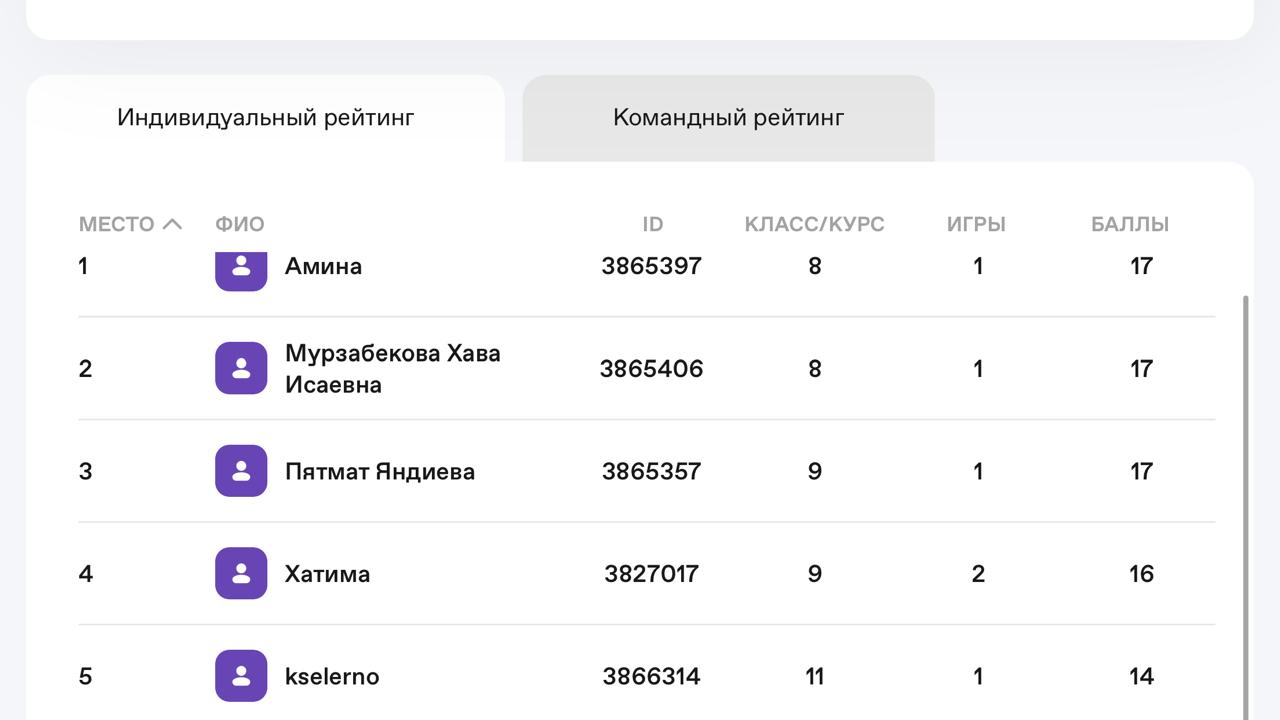Sort table by ИГРЫ column header
This screenshot has width=1280, height=720.
point(976,224)
